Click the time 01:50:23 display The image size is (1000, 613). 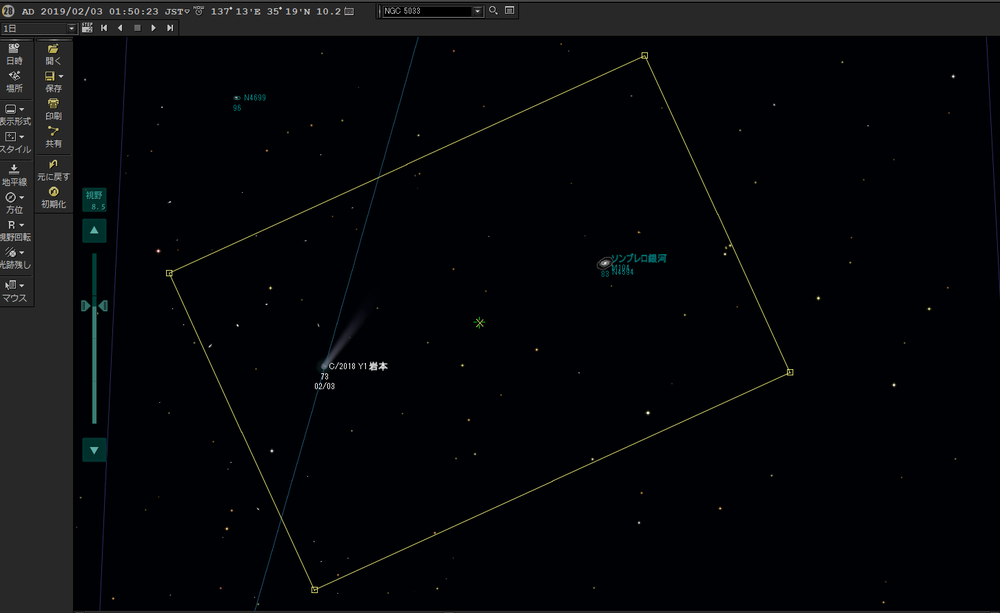133,11
